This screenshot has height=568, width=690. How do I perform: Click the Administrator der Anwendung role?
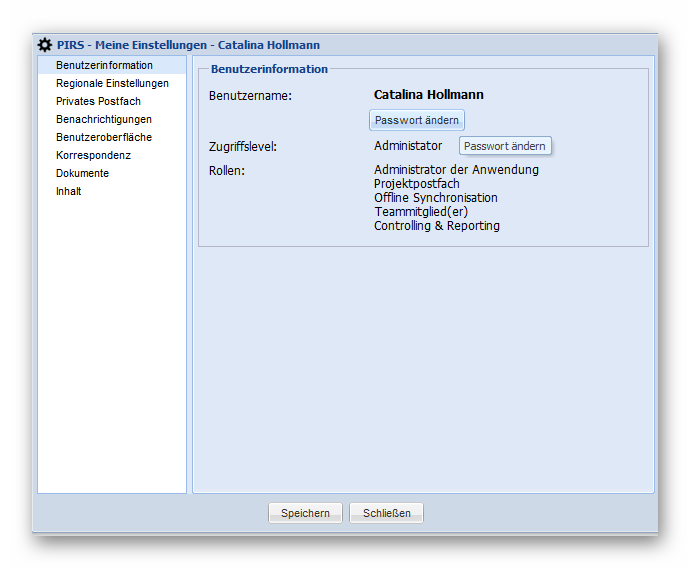tap(456, 170)
